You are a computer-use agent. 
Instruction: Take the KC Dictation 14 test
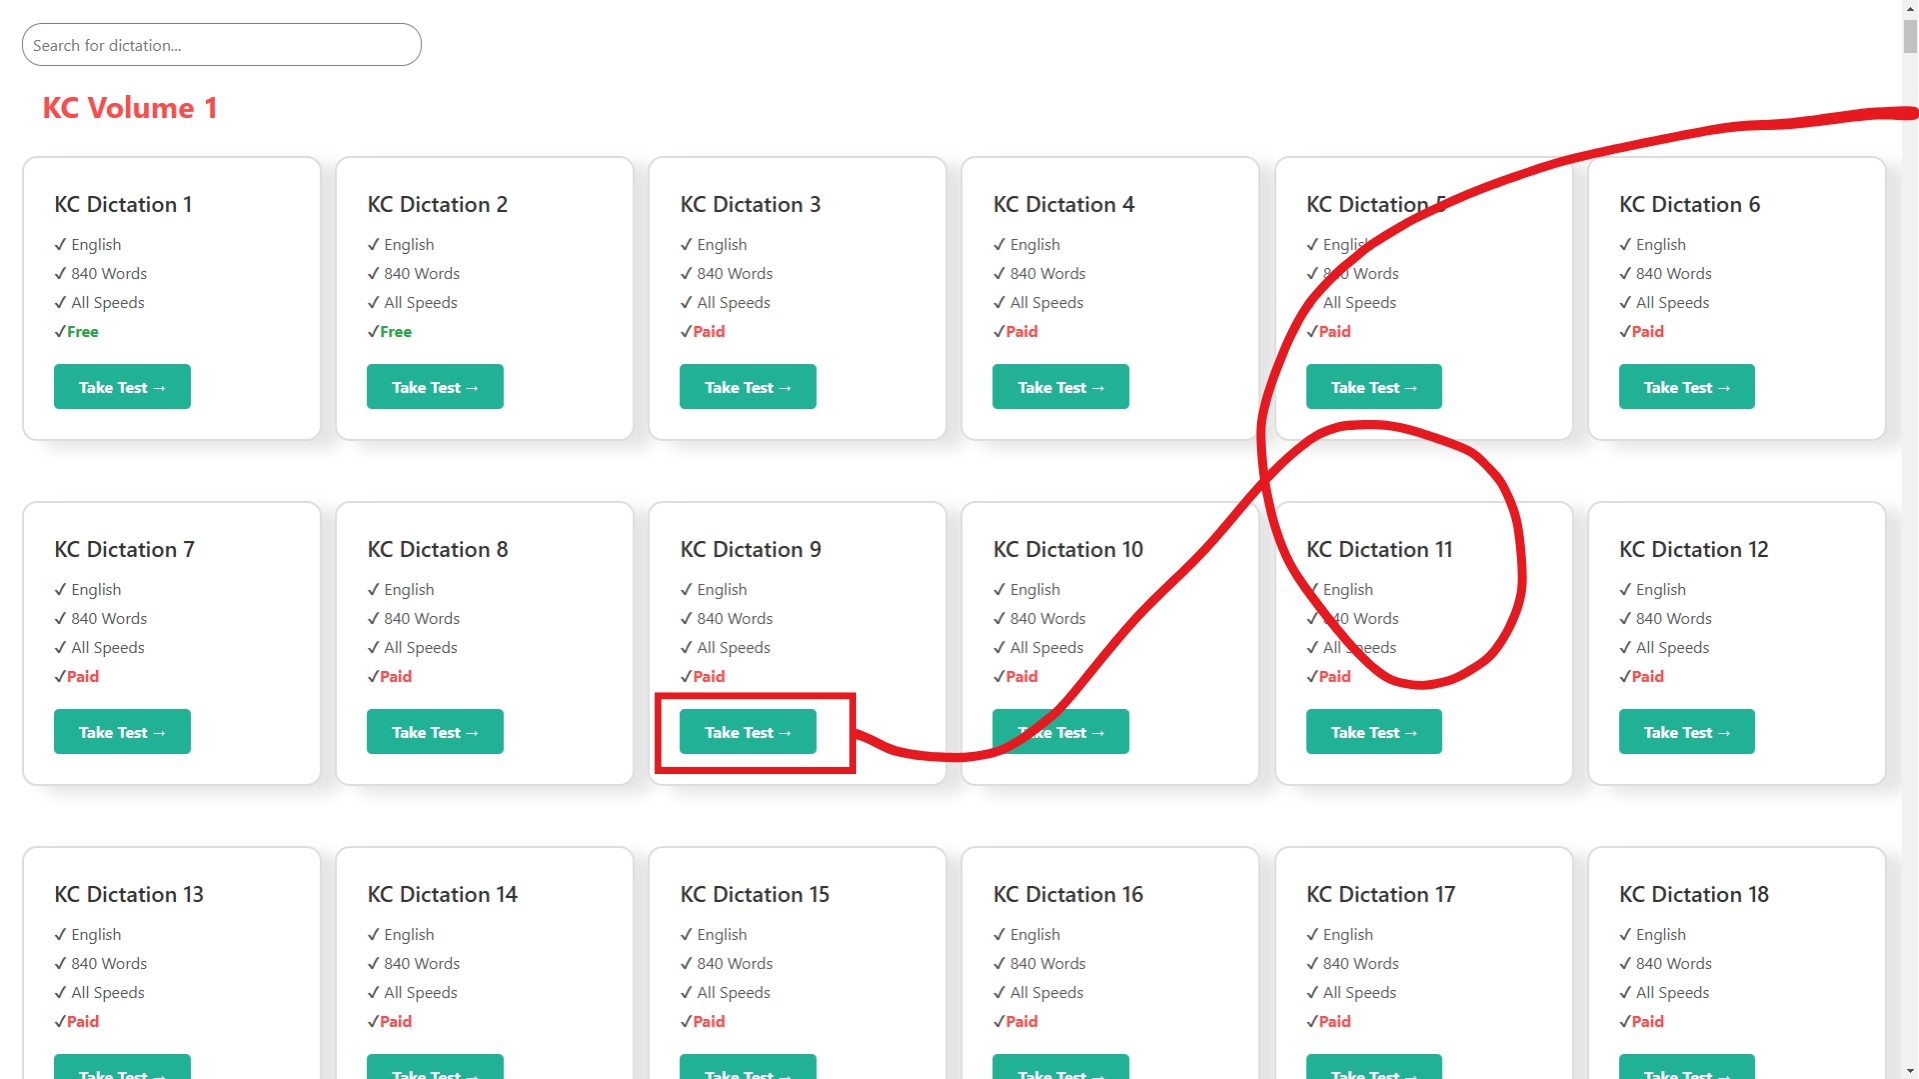[x=434, y=1073]
